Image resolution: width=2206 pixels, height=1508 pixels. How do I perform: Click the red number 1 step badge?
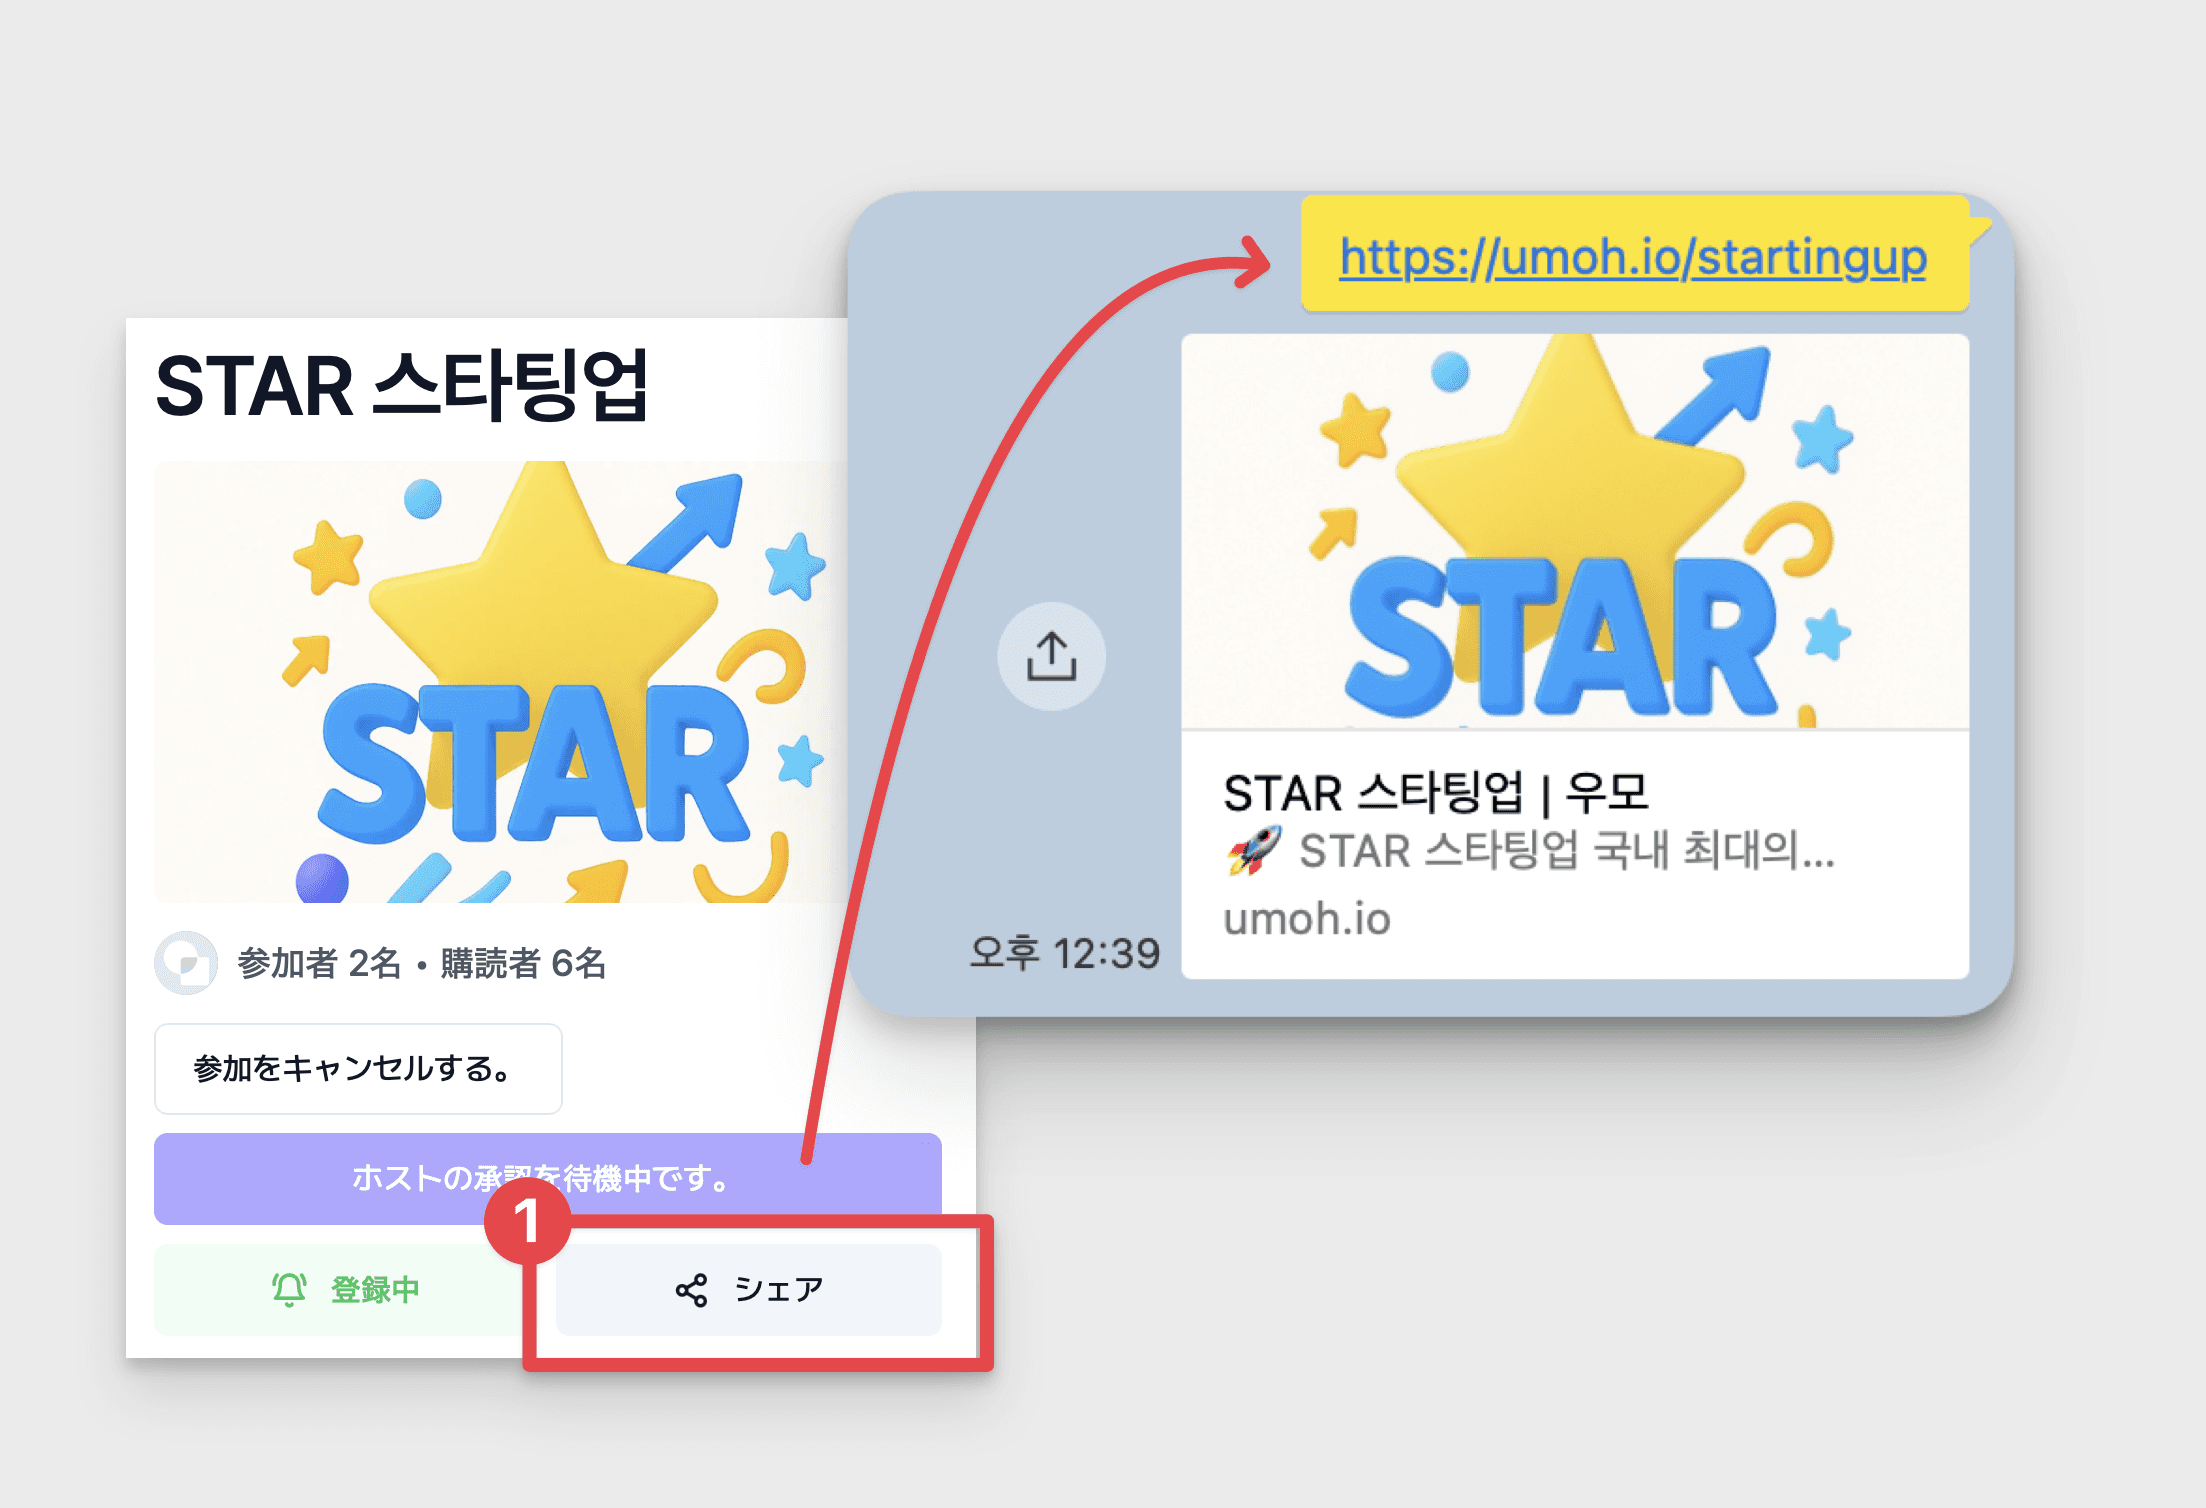click(x=527, y=1221)
